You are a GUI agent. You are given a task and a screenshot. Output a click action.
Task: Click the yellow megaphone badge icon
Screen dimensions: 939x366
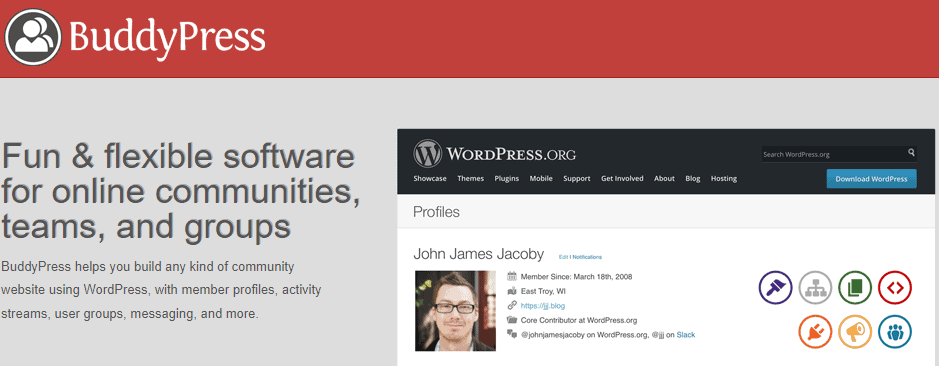coord(855,331)
